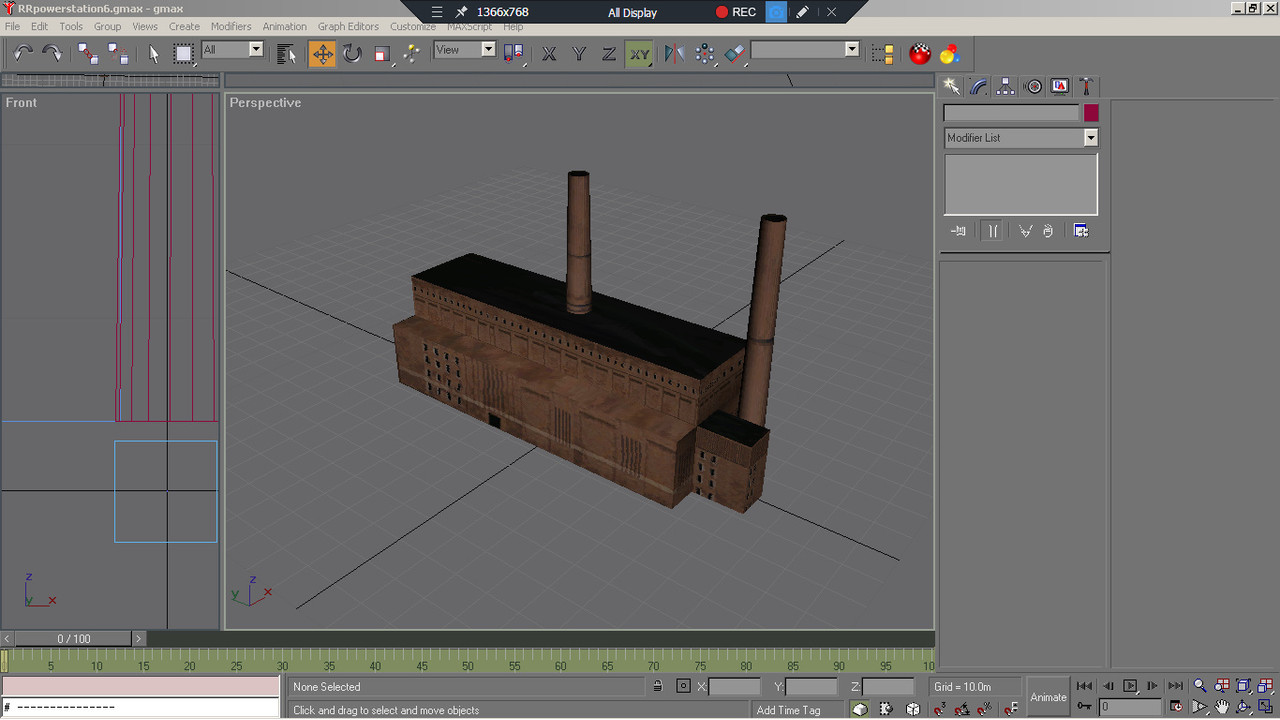
Task: Restrict transform to Z axis
Action: (x=609, y=53)
